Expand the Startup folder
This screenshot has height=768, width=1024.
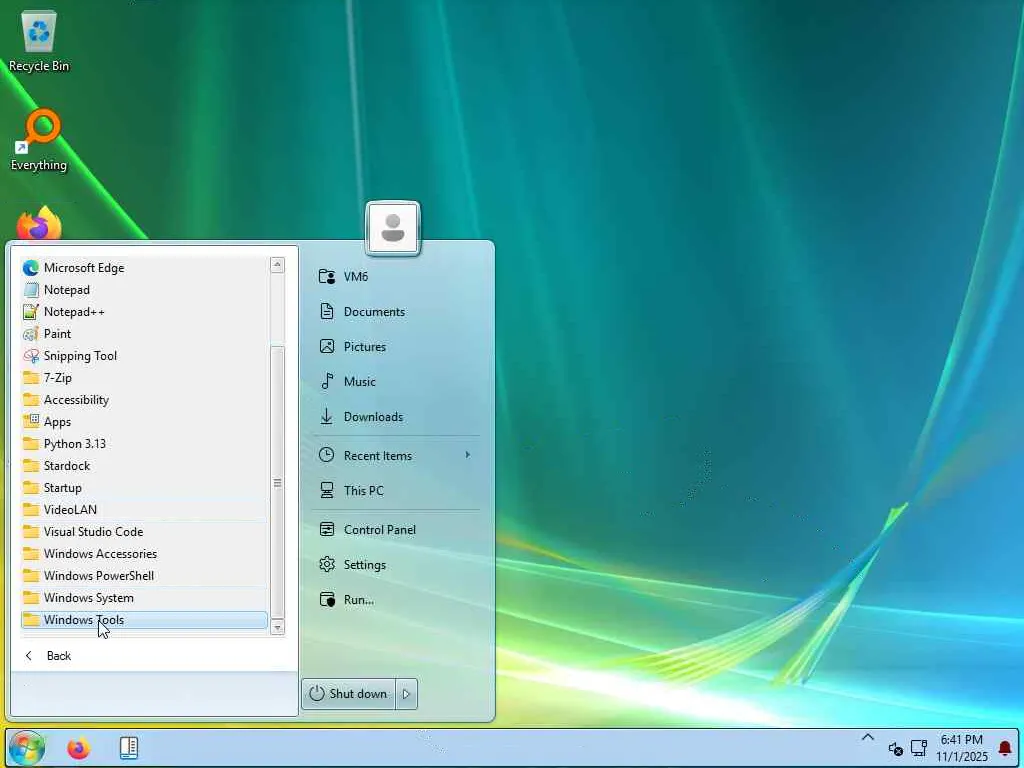point(144,488)
